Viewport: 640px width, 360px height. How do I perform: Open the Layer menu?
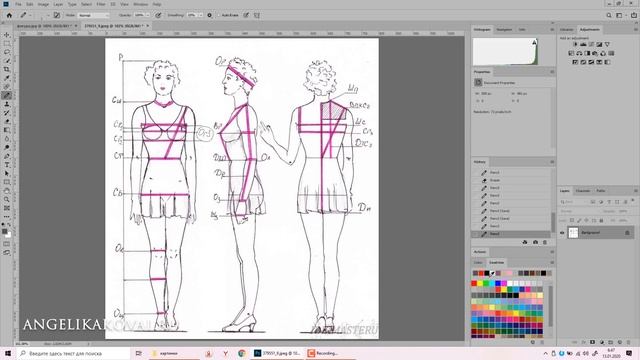(58, 4)
